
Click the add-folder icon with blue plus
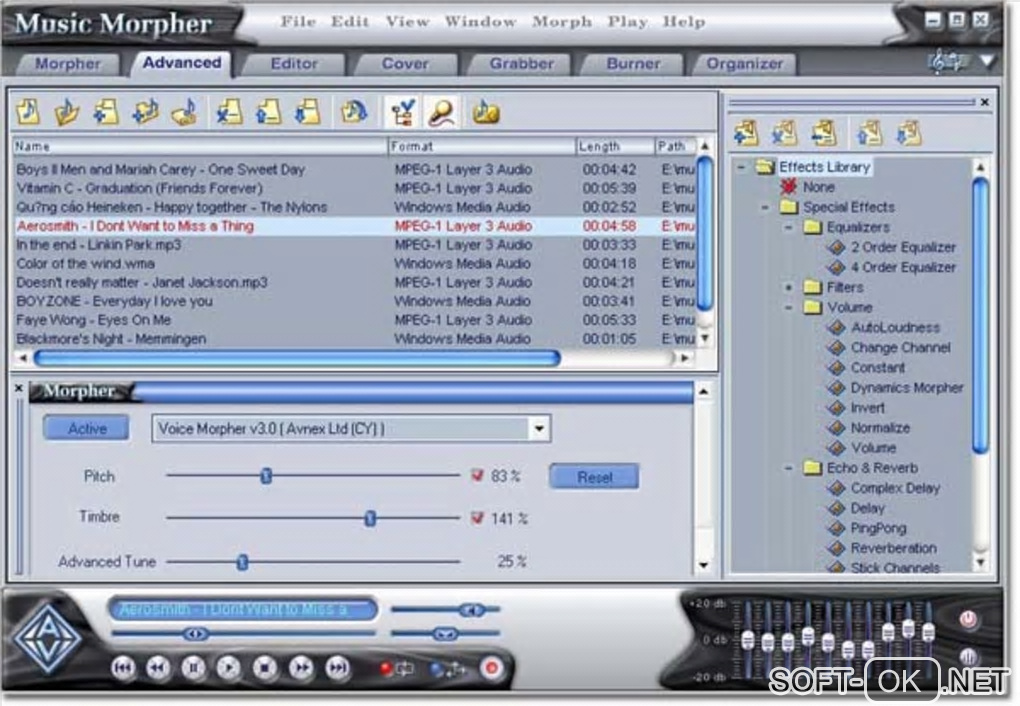coord(145,112)
